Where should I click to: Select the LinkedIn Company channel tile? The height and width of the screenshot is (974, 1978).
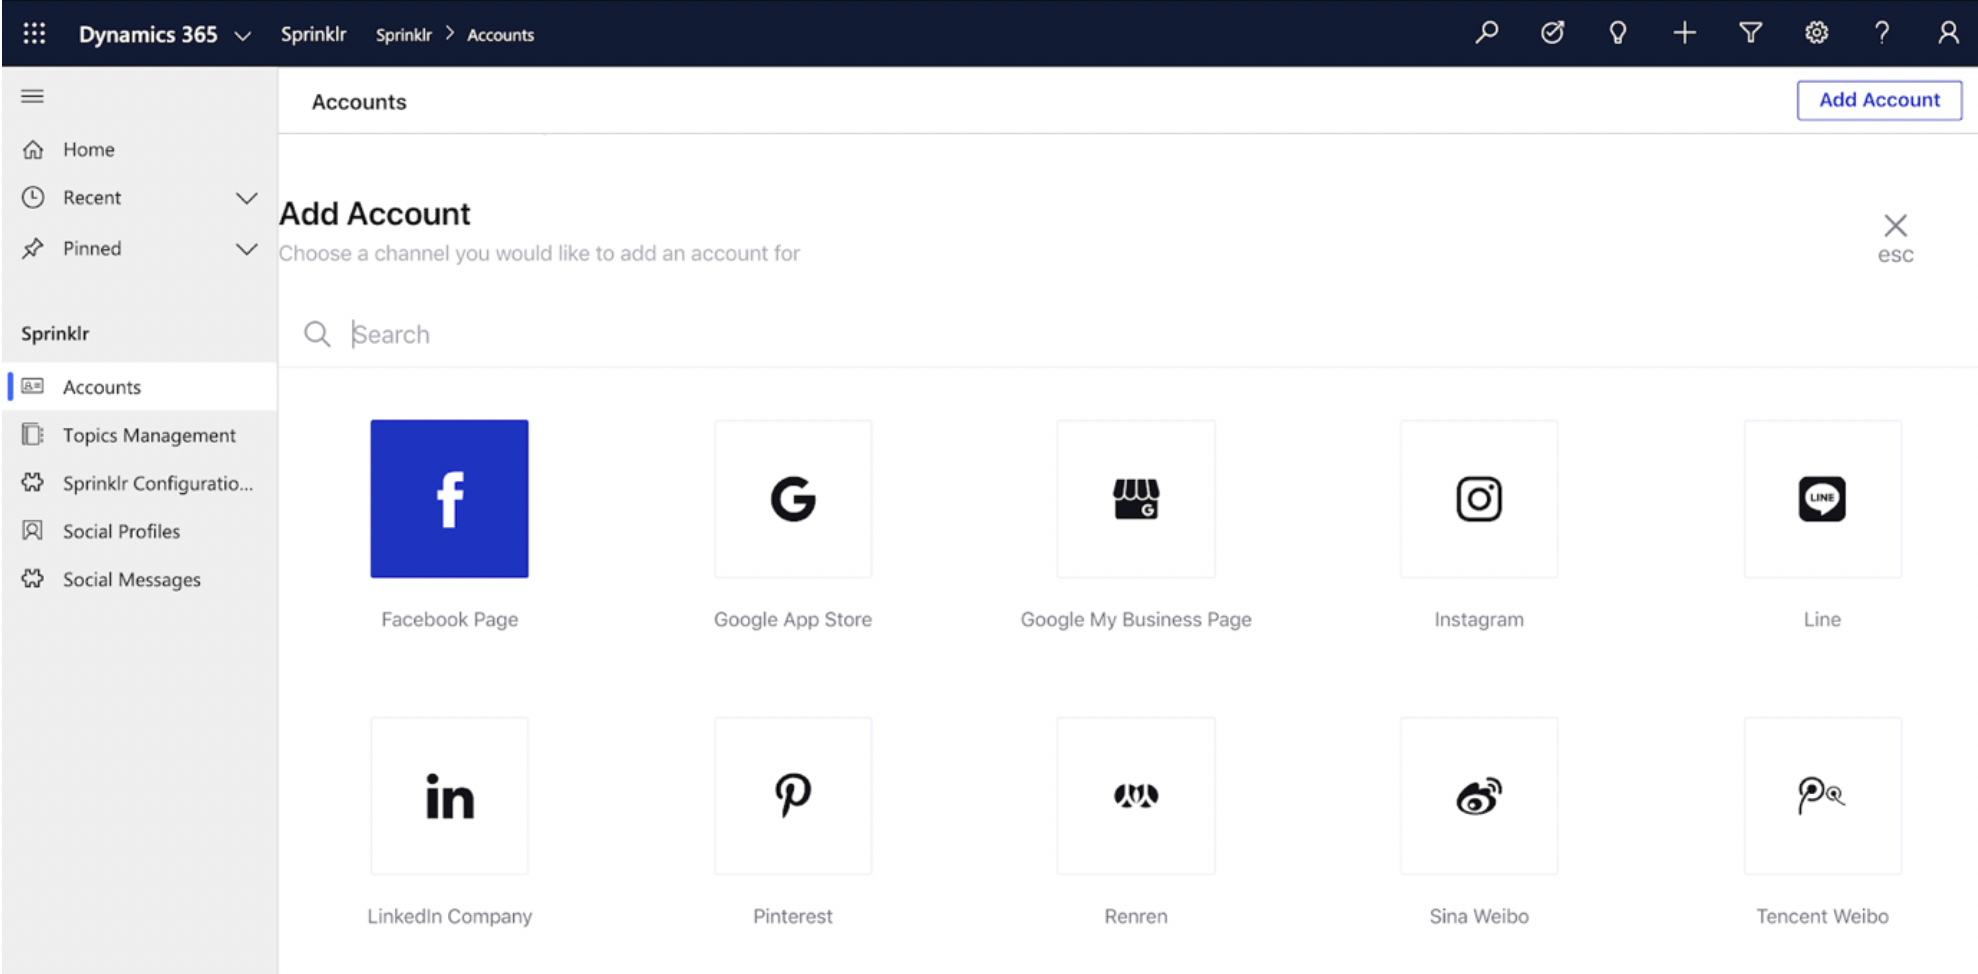pos(450,796)
